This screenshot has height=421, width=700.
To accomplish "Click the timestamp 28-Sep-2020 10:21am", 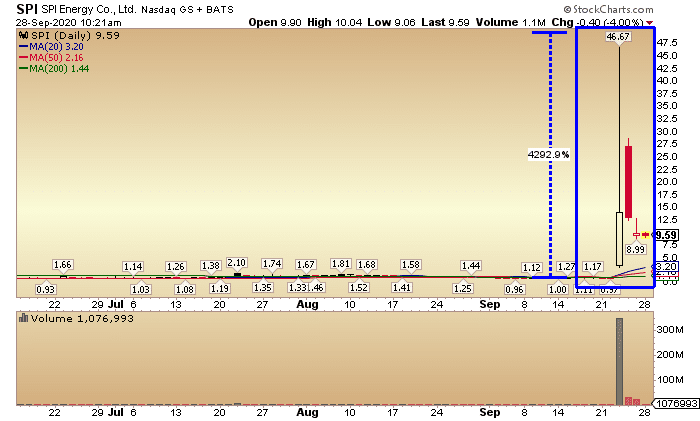I will click(x=68, y=22).
